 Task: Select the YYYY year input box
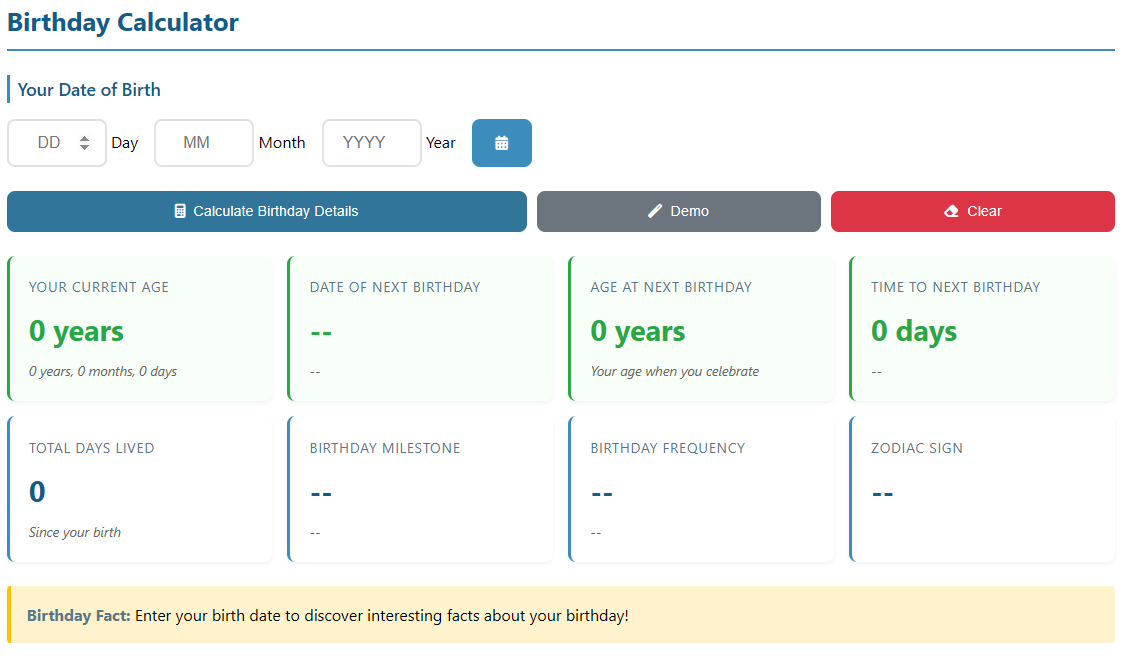point(371,143)
